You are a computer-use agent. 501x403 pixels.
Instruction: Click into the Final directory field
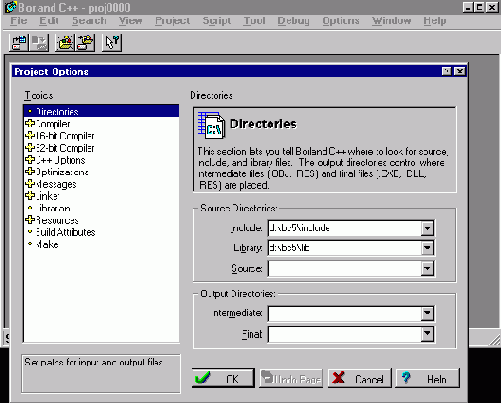point(344,334)
